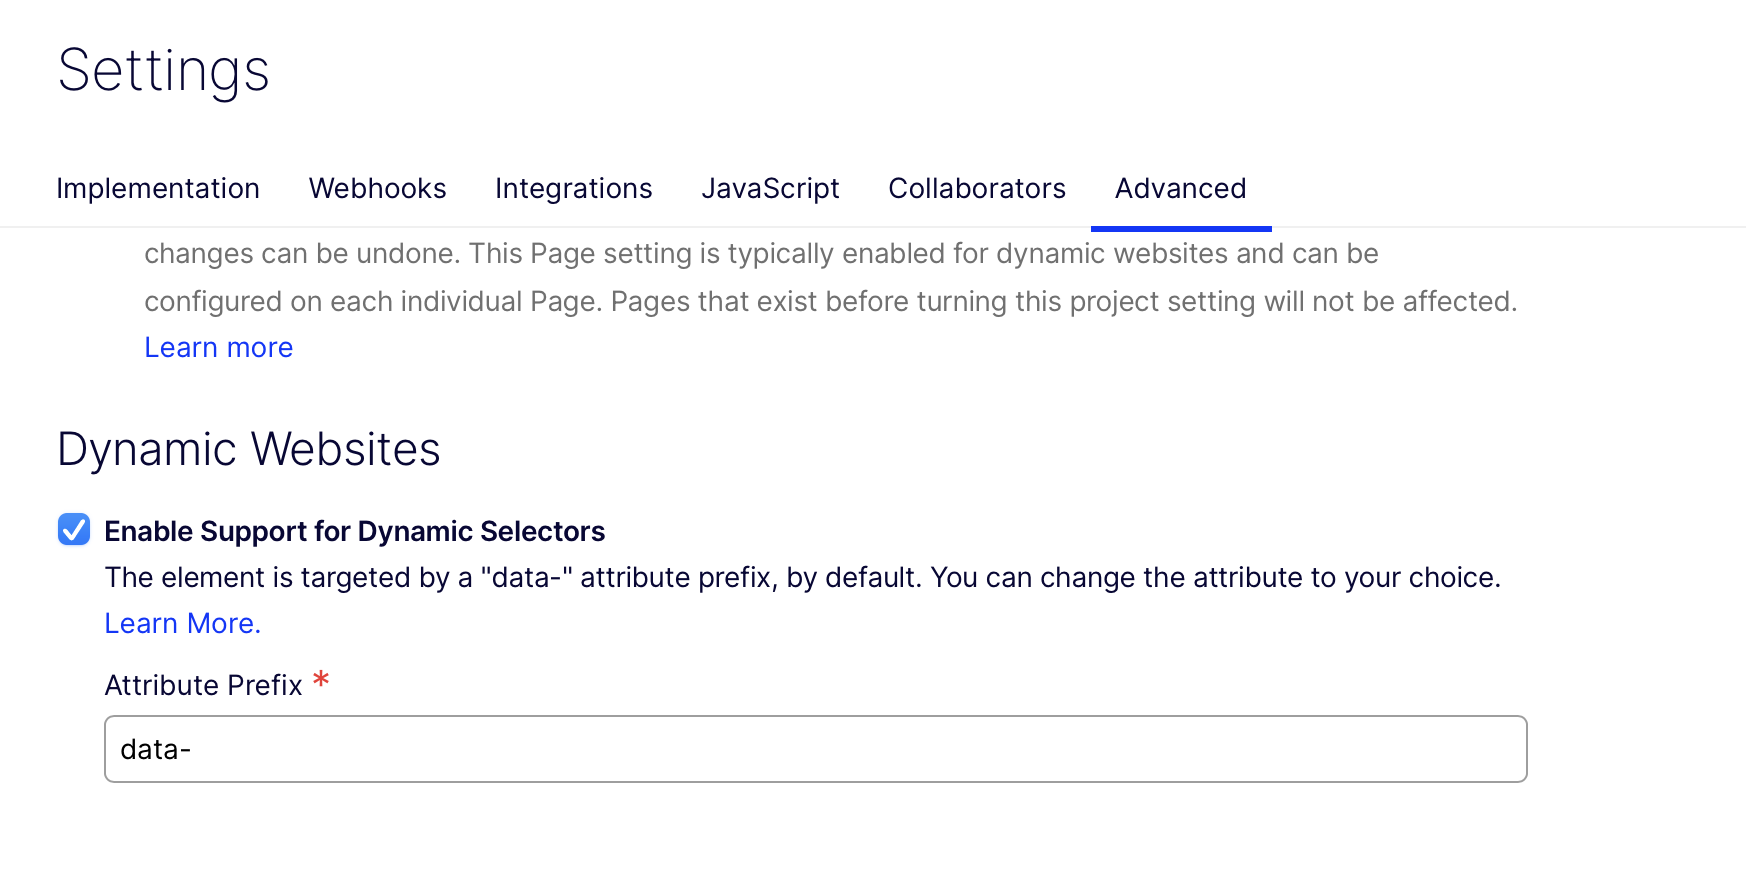Open the first Learn more link
This screenshot has height=880, width=1746.
[218, 347]
